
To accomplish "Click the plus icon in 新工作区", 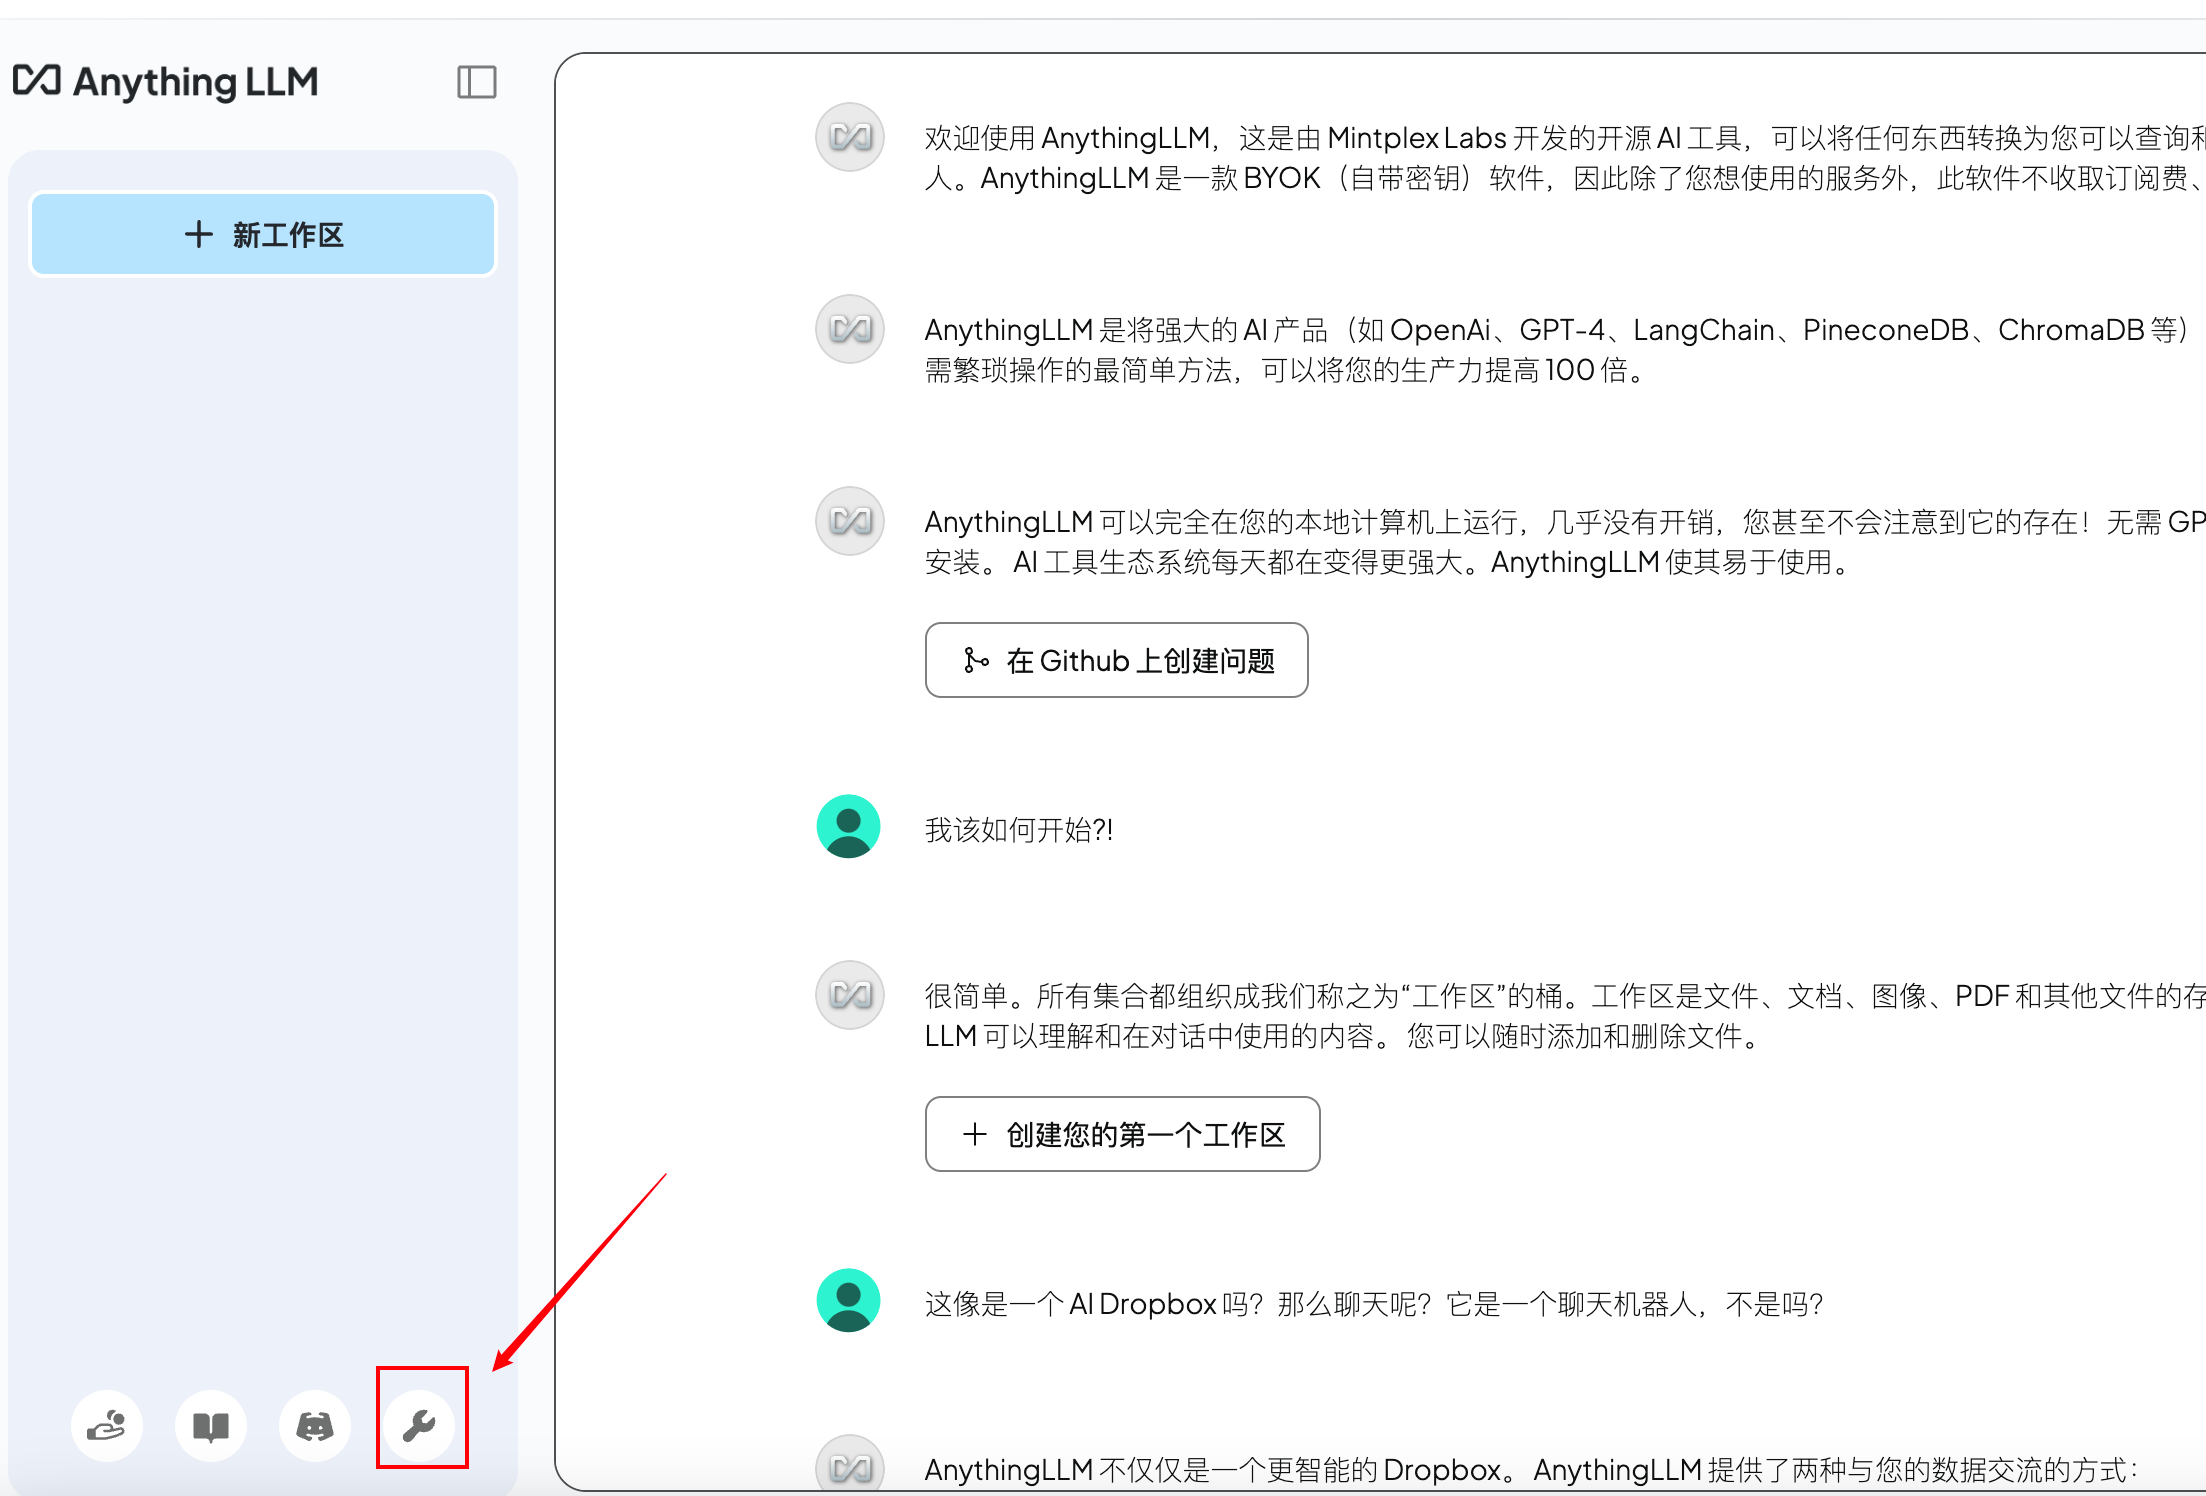I will 198,235.
